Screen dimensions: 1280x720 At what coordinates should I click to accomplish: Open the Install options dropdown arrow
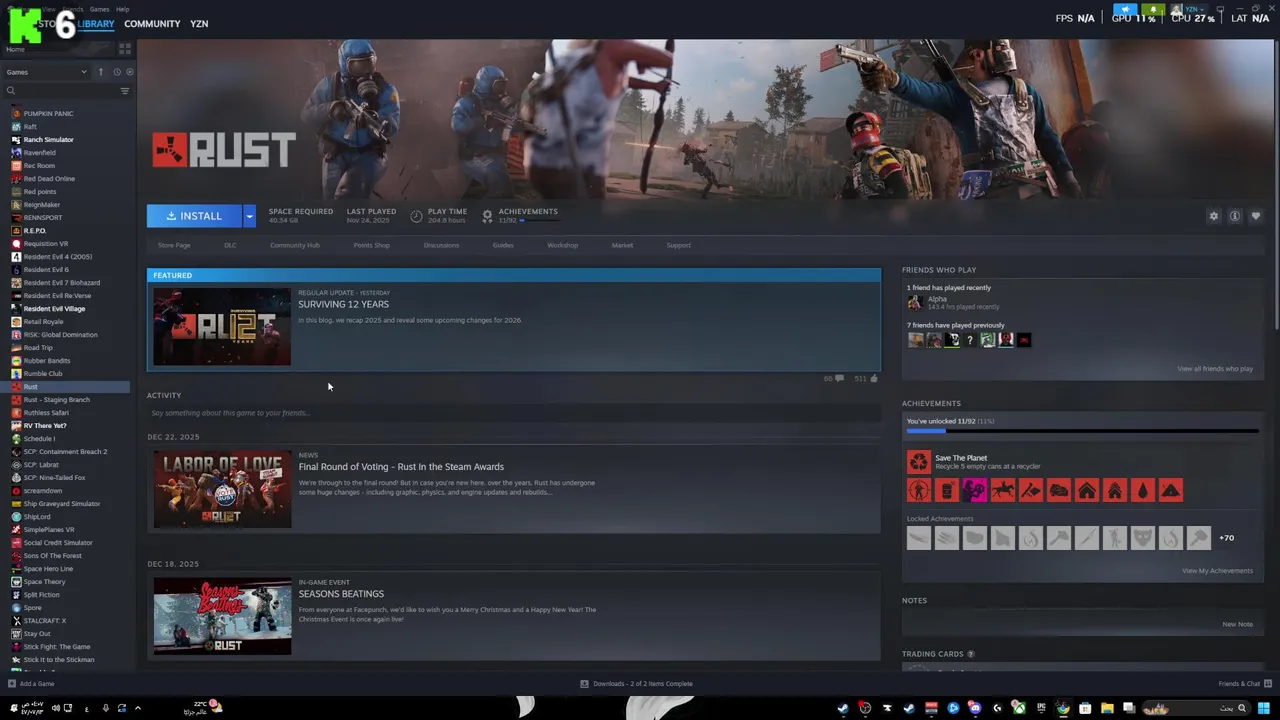tap(249, 216)
